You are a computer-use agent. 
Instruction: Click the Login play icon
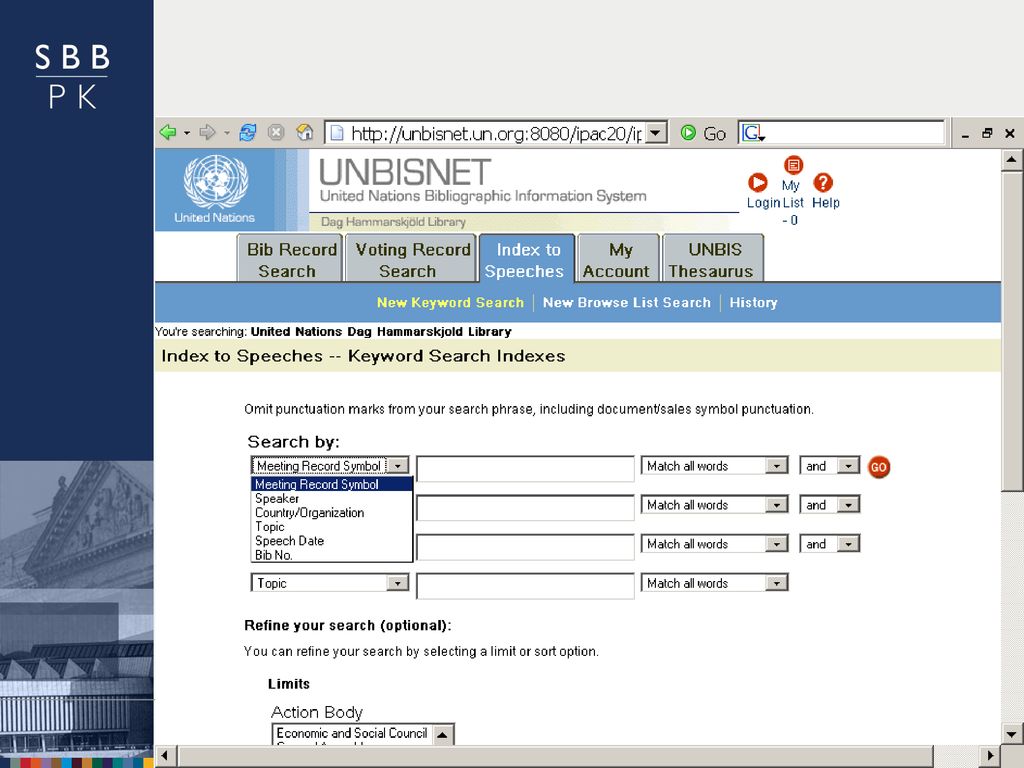[x=758, y=182]
